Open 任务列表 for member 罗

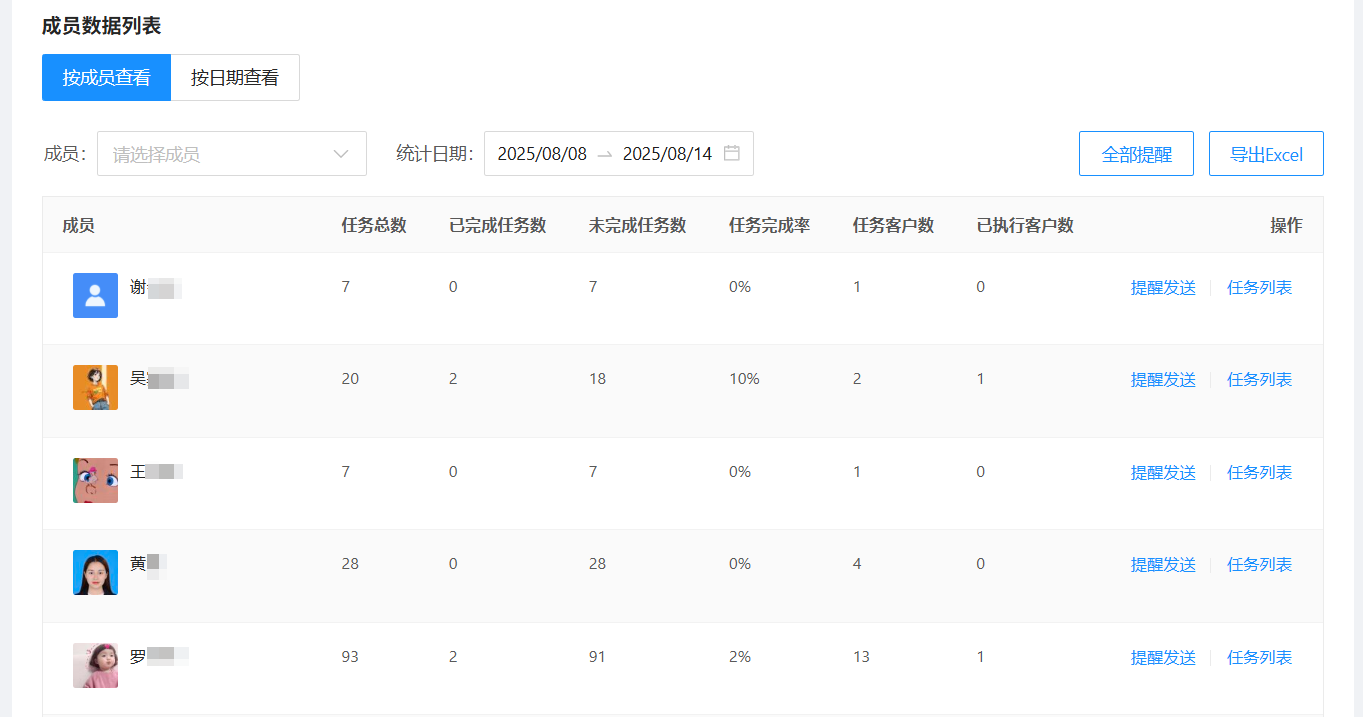(1259, 658)
